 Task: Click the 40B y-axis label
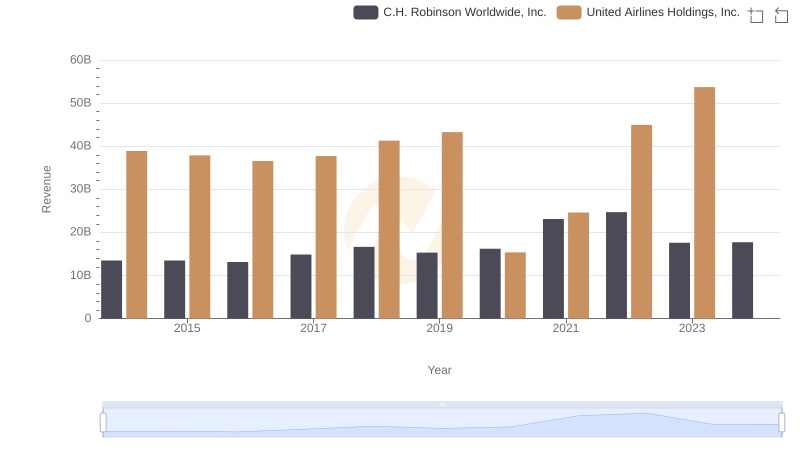click(81, 146)
